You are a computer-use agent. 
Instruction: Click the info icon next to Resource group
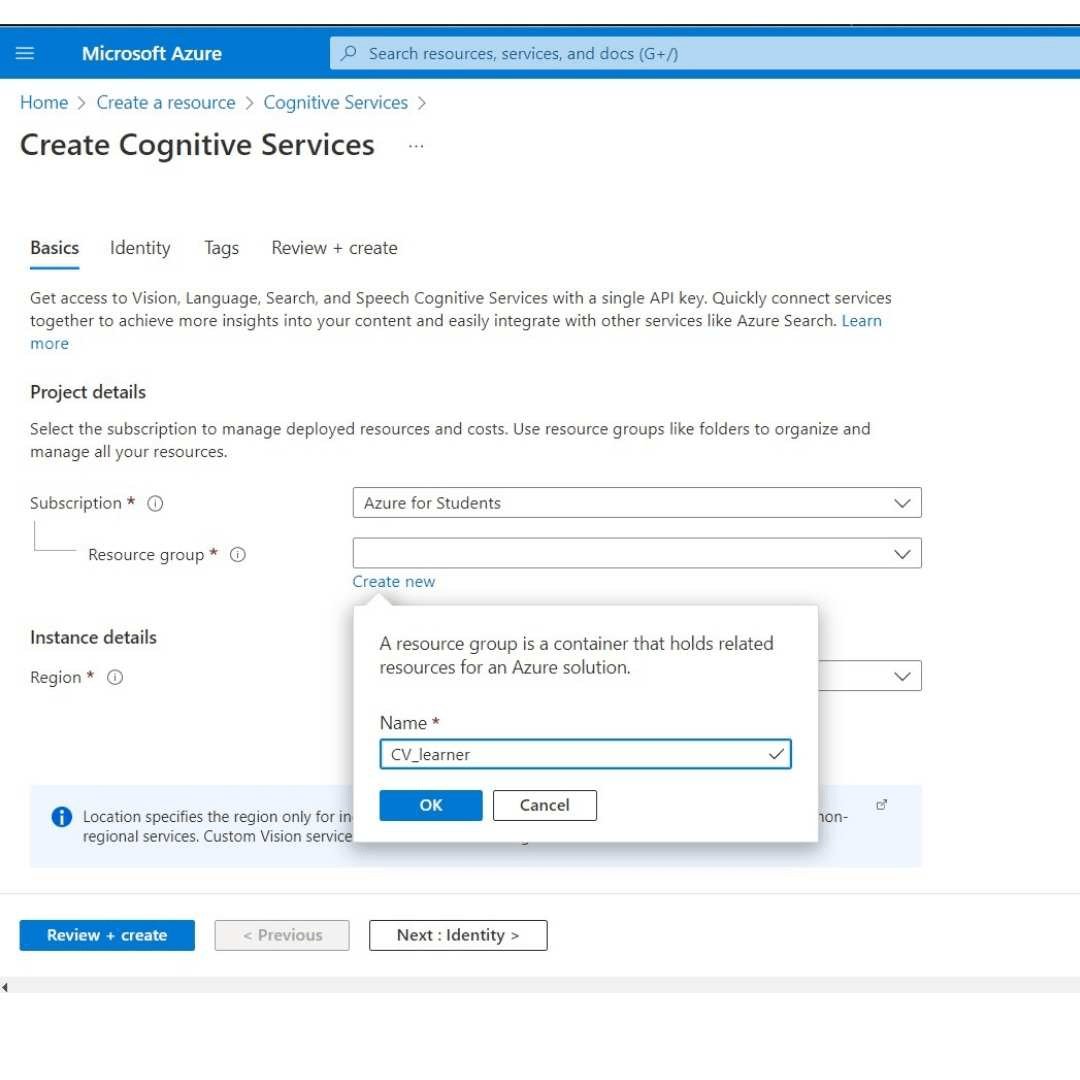[x=237, y=554]
